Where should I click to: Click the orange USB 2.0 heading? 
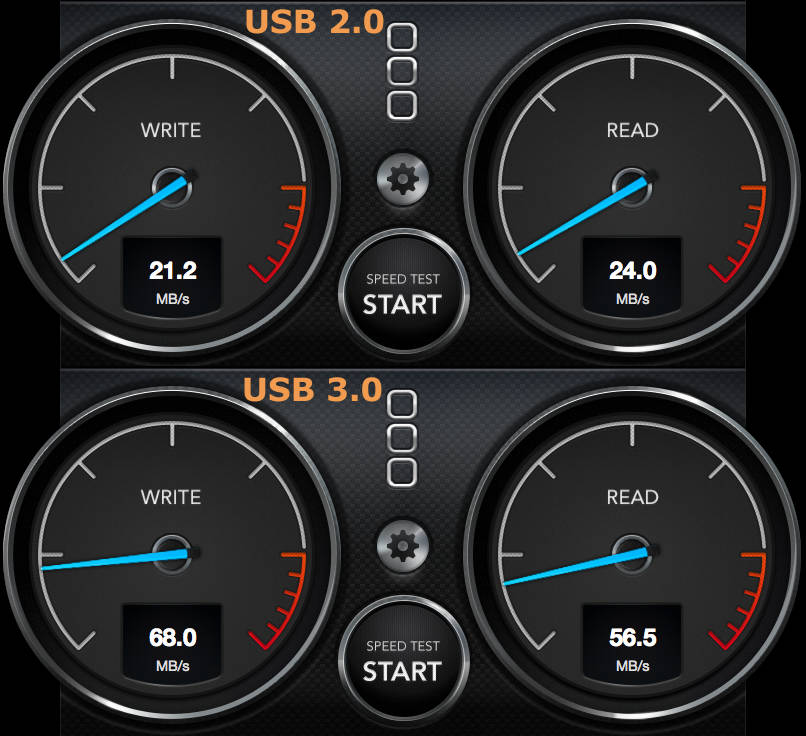315,22
